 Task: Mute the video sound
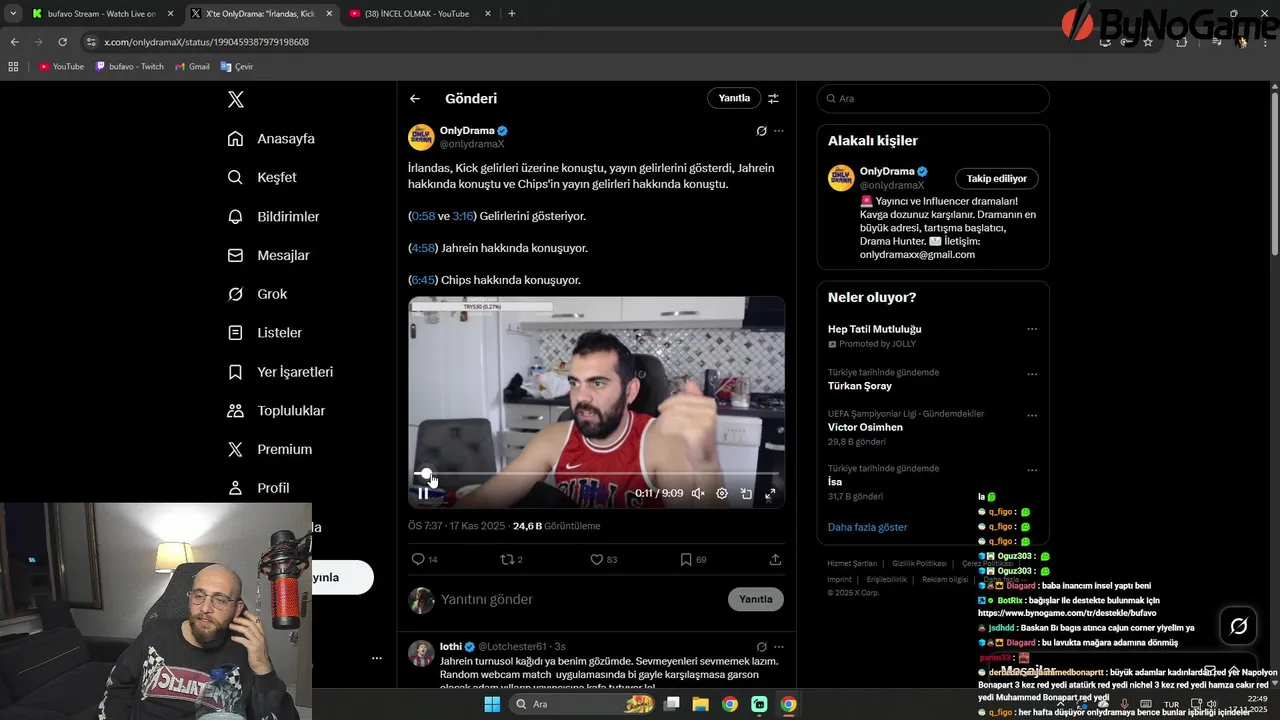tap(698, 493)
